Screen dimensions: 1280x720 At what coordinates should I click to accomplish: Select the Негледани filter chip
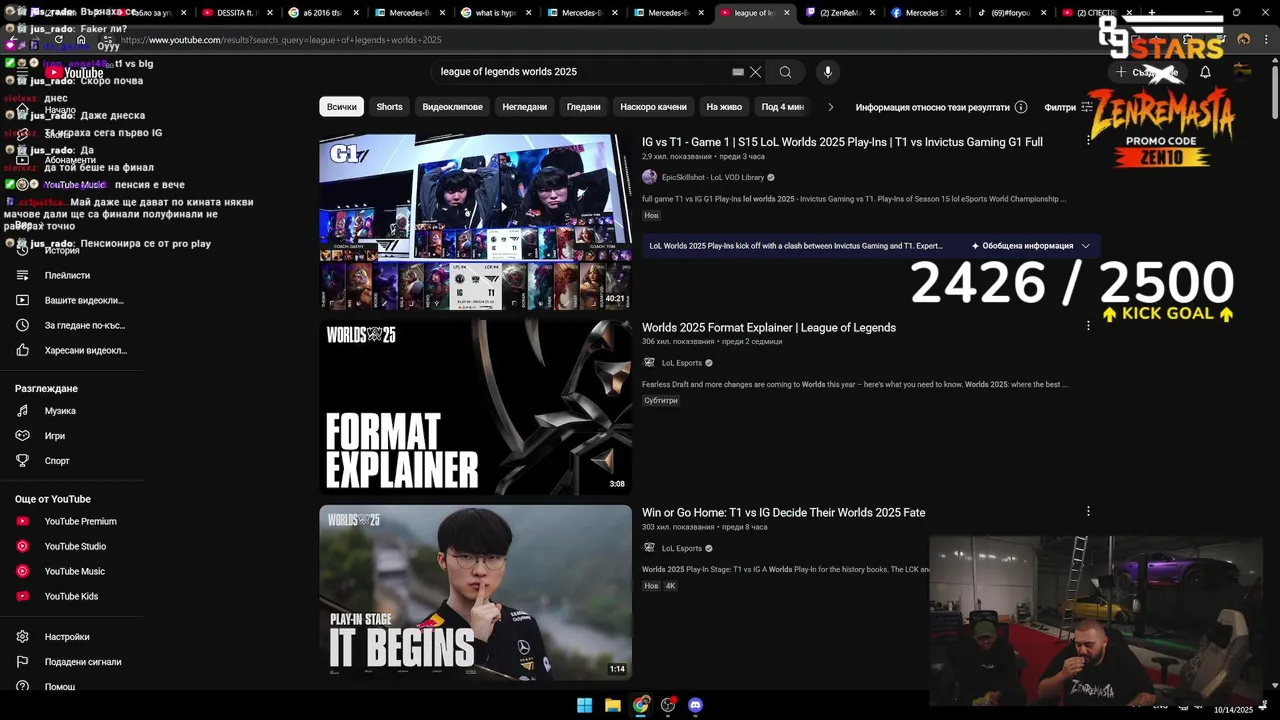525,107
